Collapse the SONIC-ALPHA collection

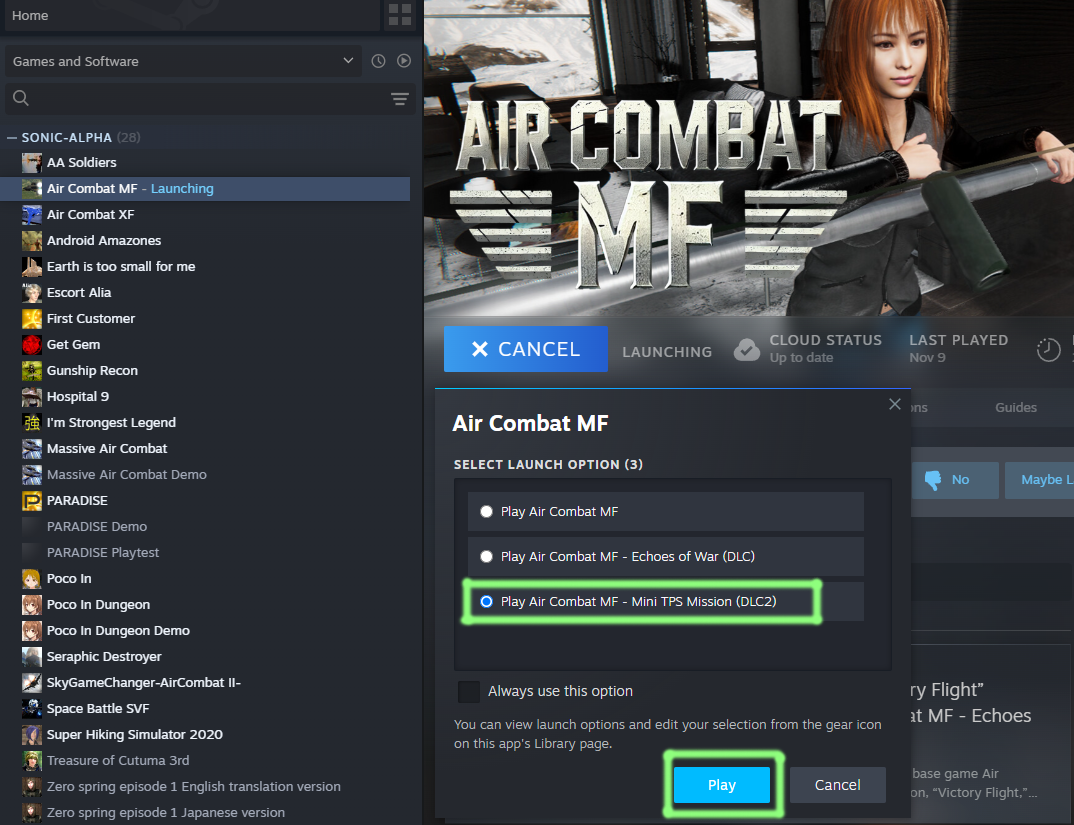coord(12,137)
